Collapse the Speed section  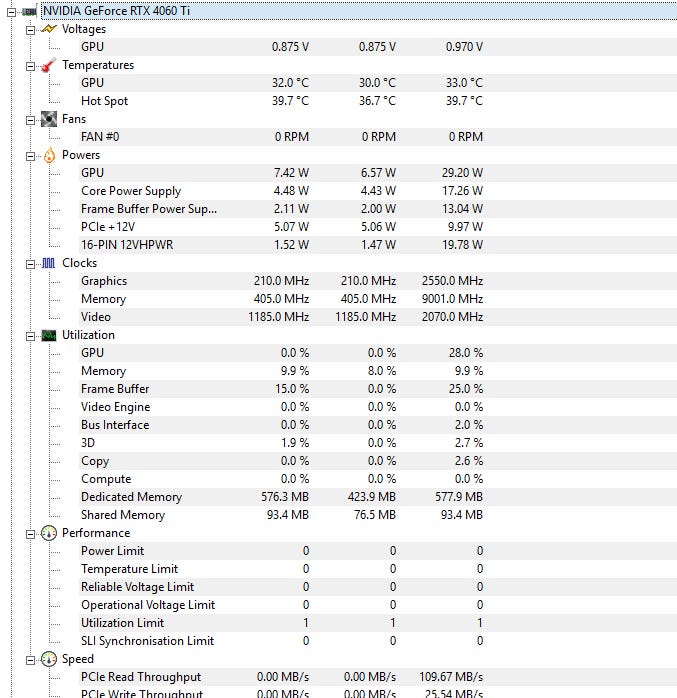tap(30, 660)
